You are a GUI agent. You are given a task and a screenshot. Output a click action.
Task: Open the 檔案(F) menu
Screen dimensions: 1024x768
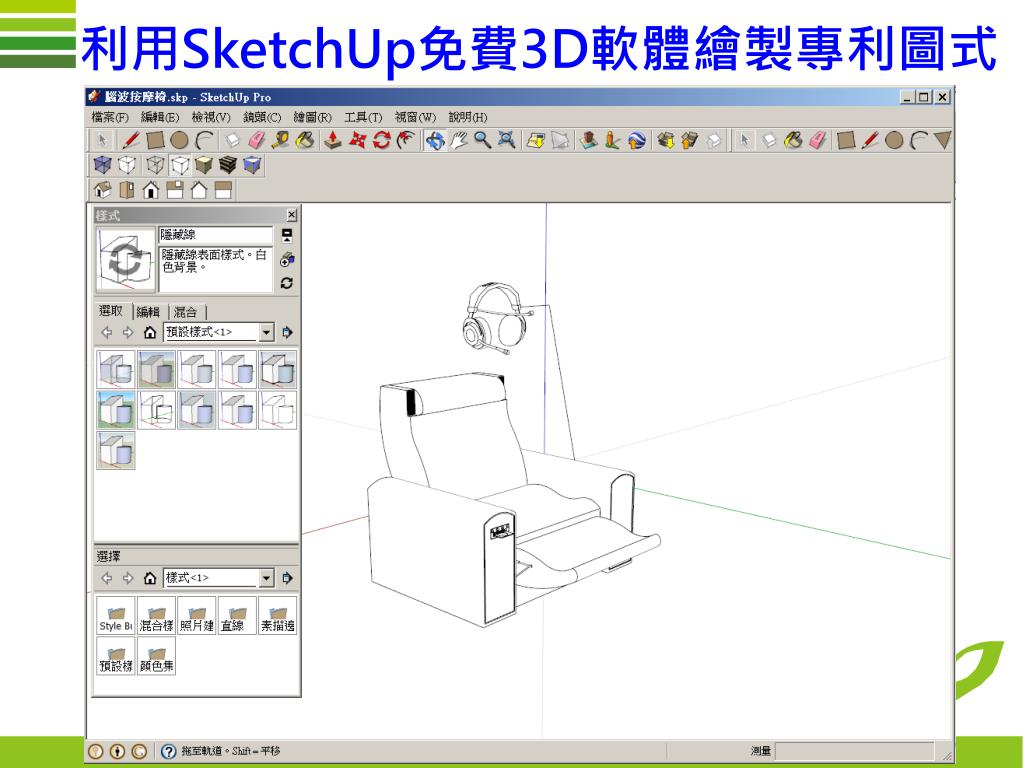(x=110, y=118)
